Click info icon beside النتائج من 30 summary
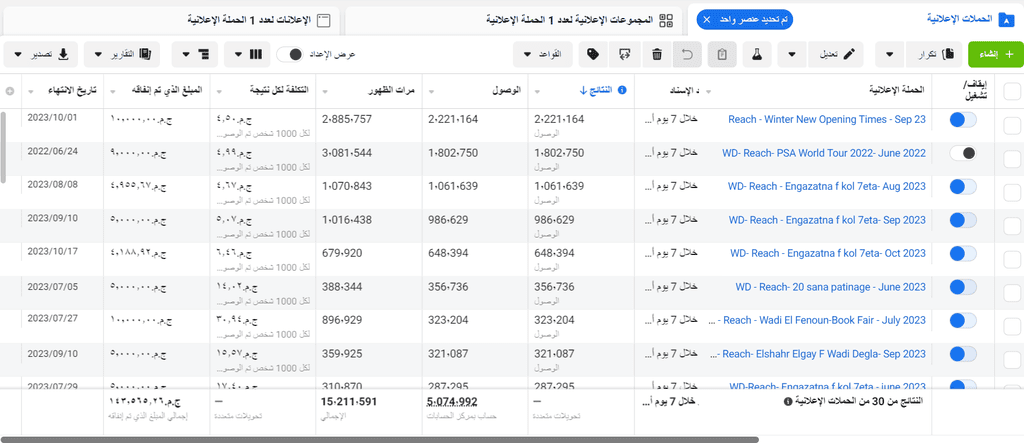The image size is (1024, 443). [788, 401]
